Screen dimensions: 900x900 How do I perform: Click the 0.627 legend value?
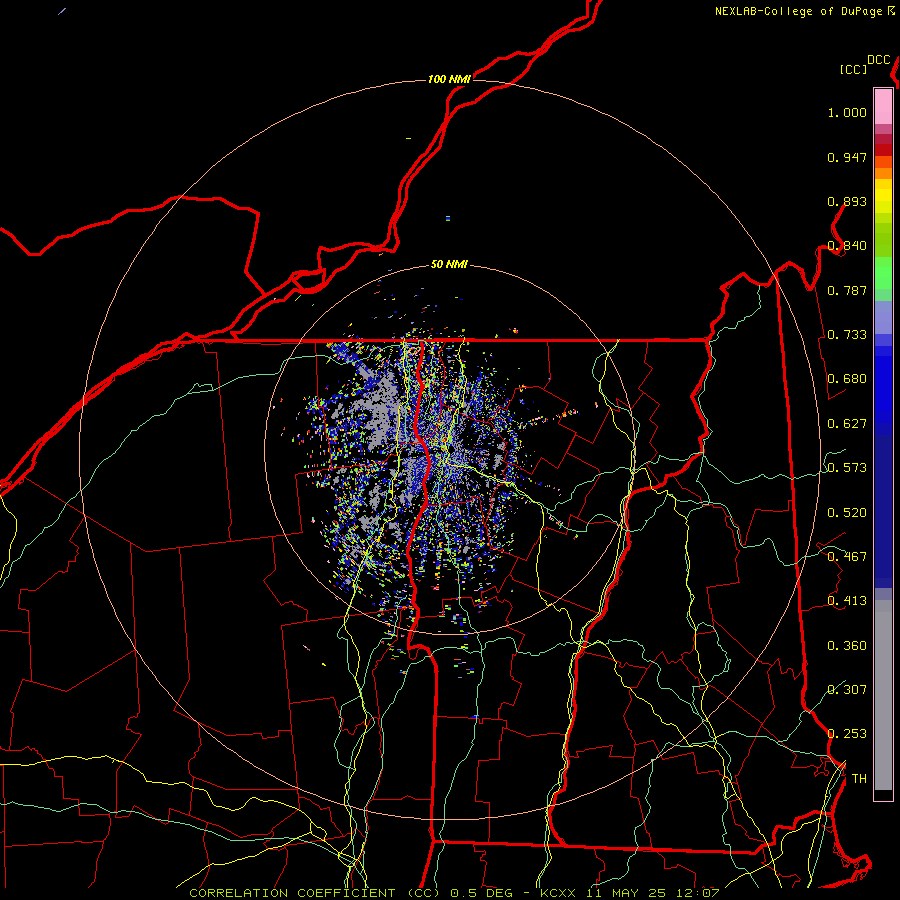click(x=847, y=424)
